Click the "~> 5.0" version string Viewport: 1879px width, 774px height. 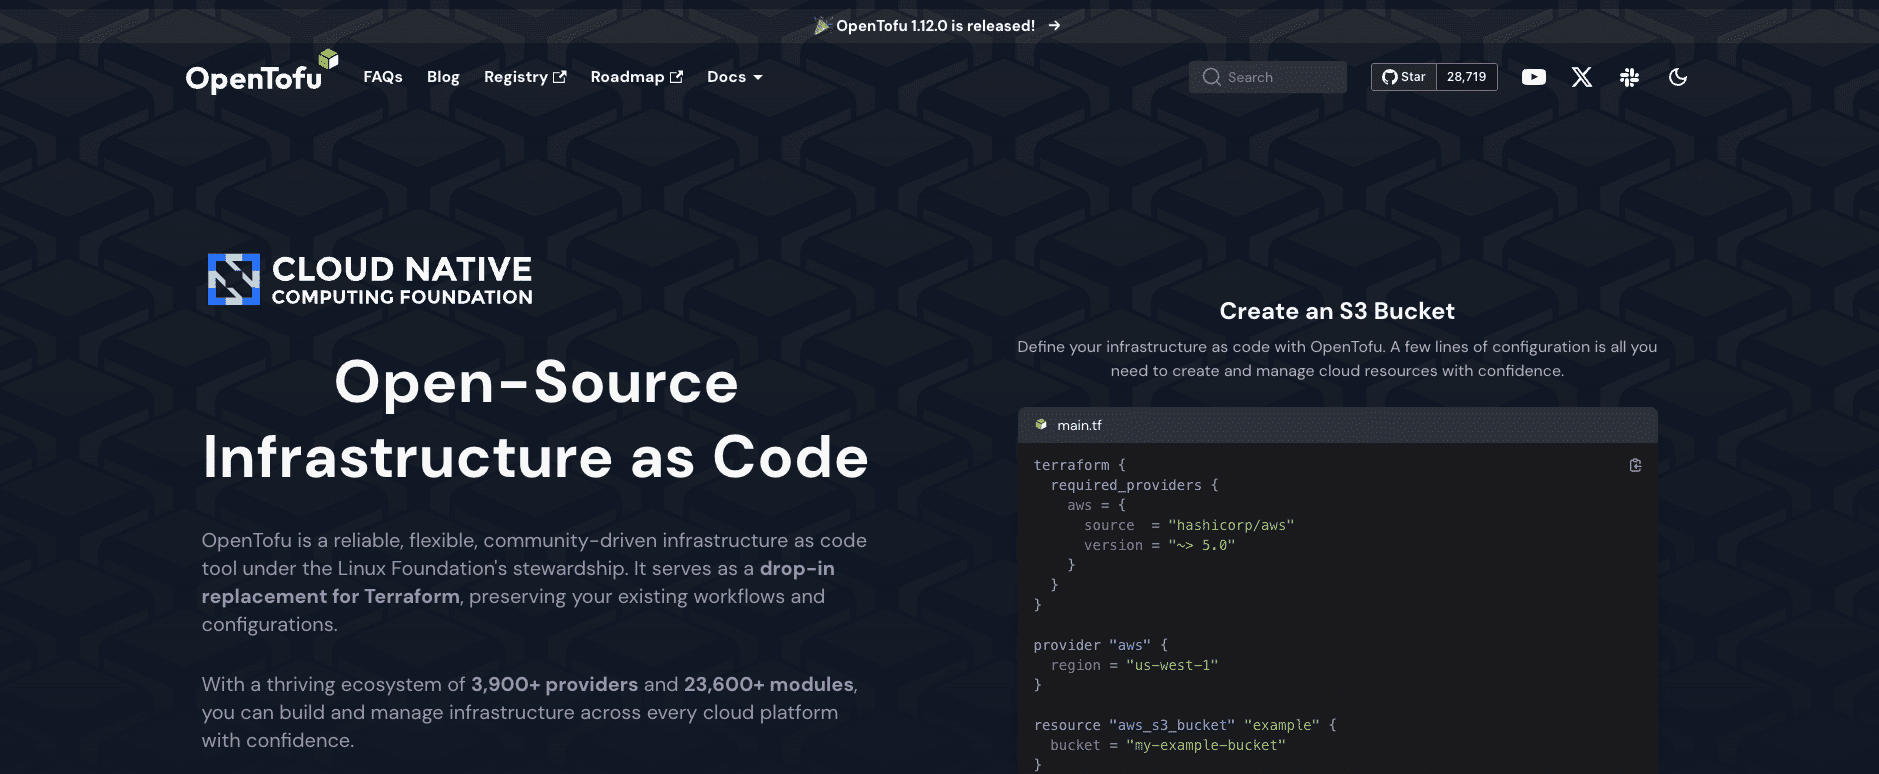tap(1201, 545)
